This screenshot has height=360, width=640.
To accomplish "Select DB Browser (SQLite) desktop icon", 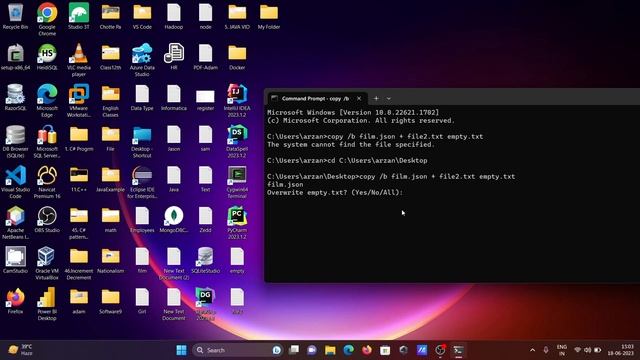I will click(x=15, y=141).
